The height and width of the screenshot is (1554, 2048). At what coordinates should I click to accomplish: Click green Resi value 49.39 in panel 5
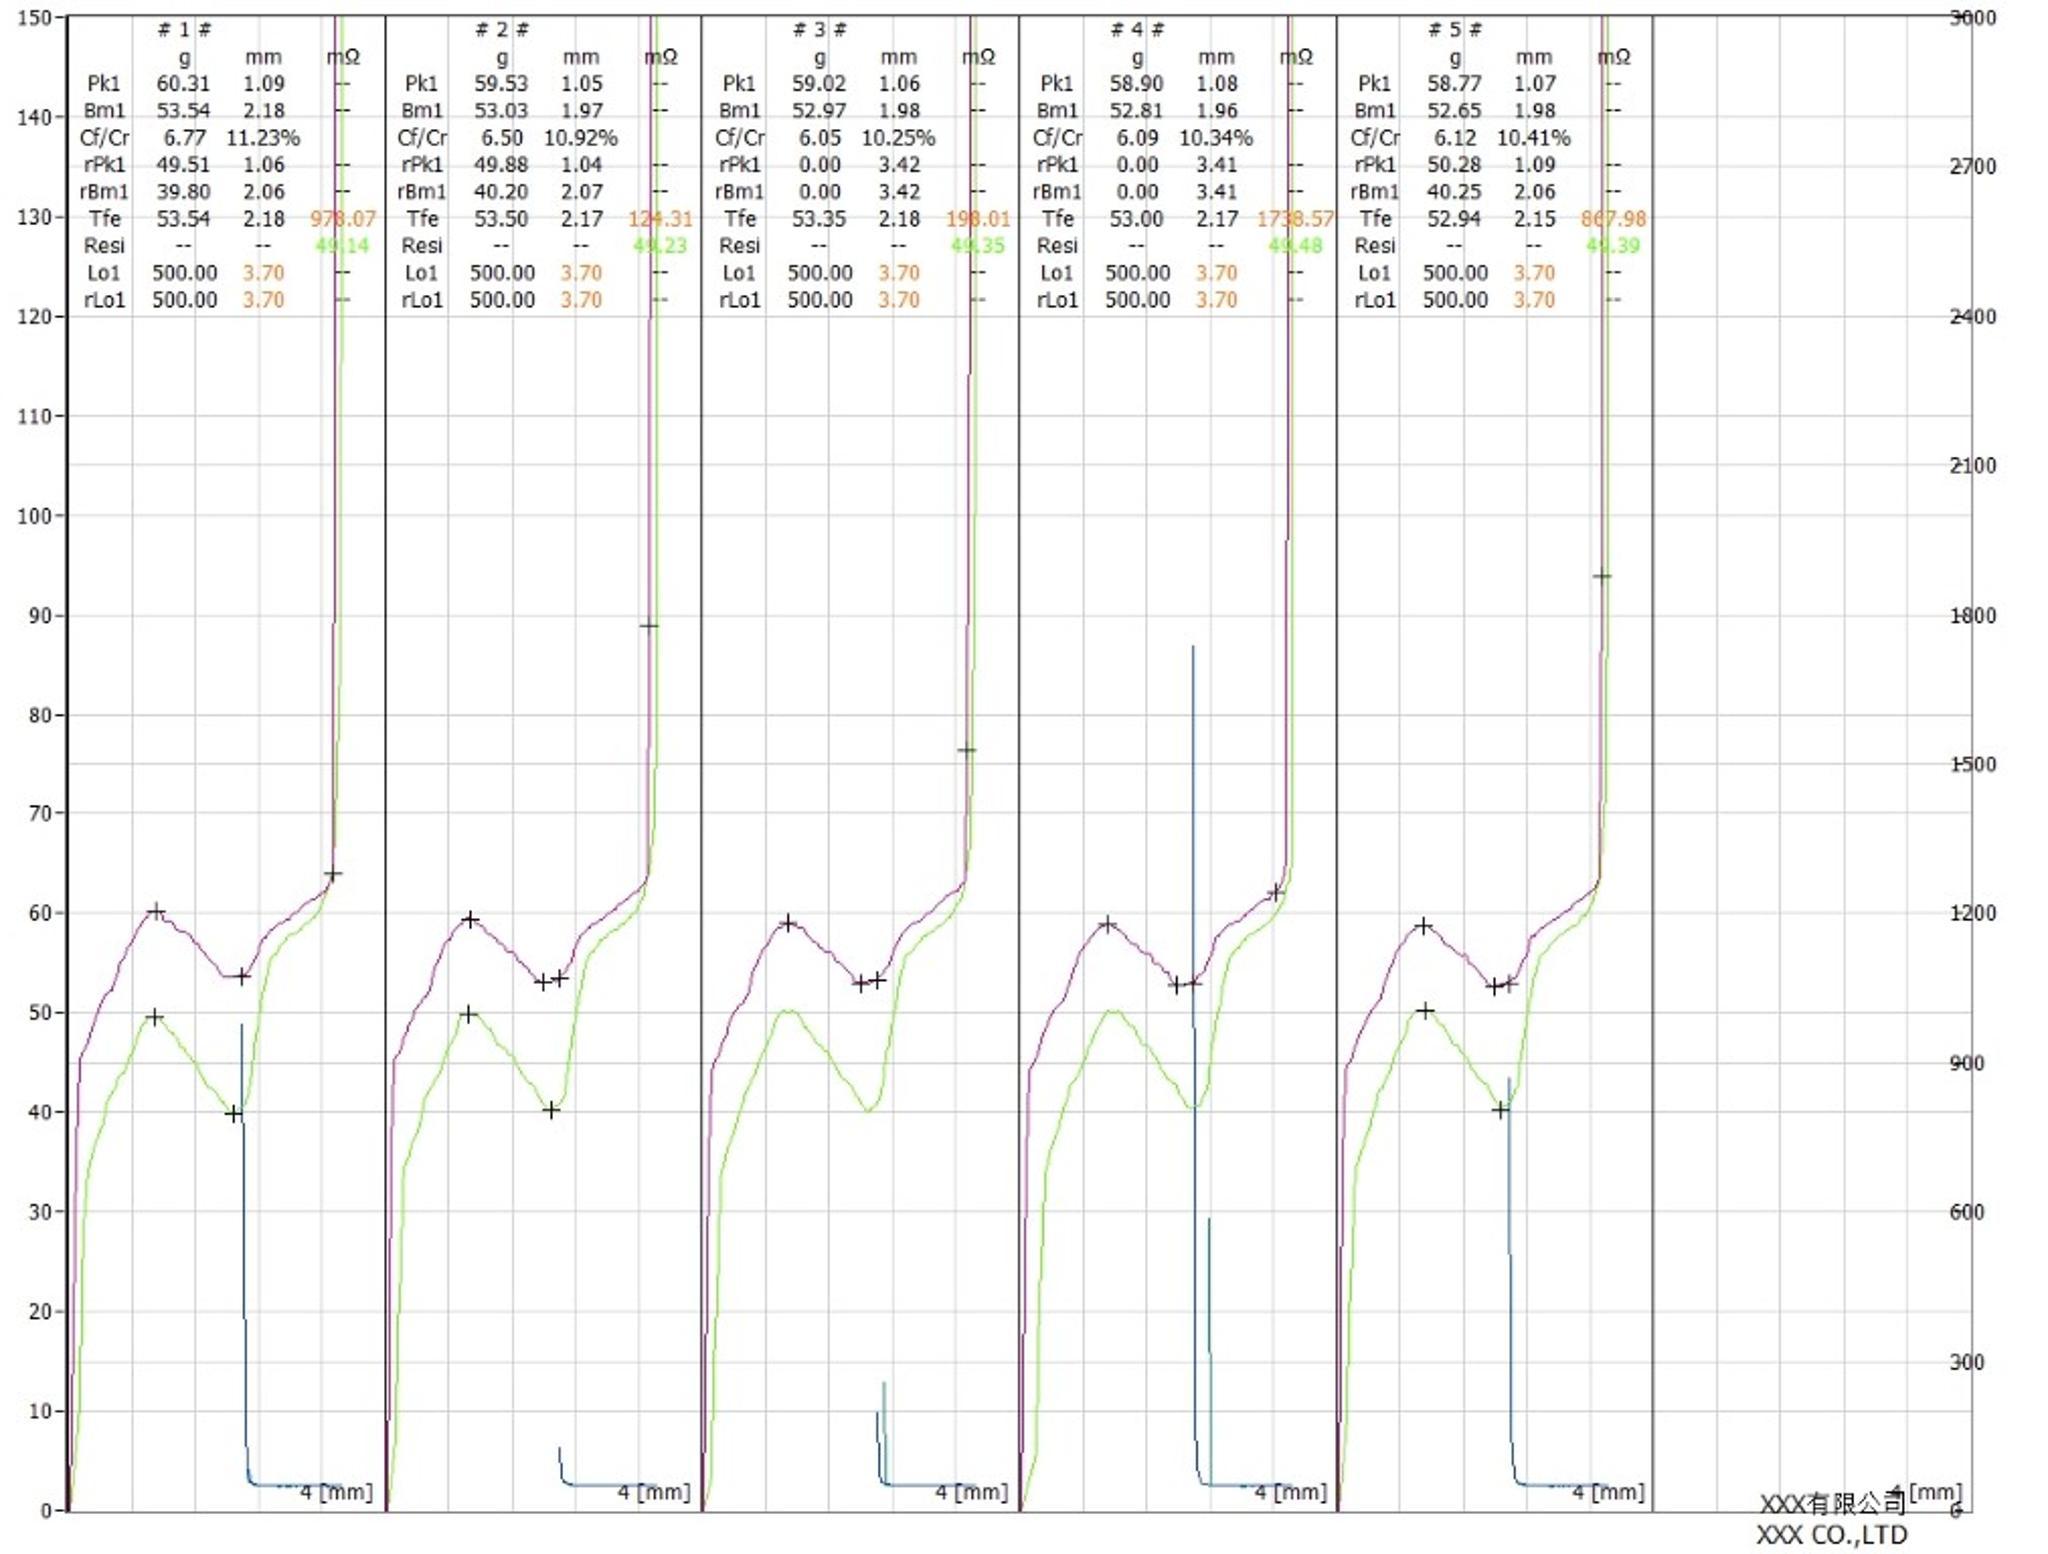1612,246
